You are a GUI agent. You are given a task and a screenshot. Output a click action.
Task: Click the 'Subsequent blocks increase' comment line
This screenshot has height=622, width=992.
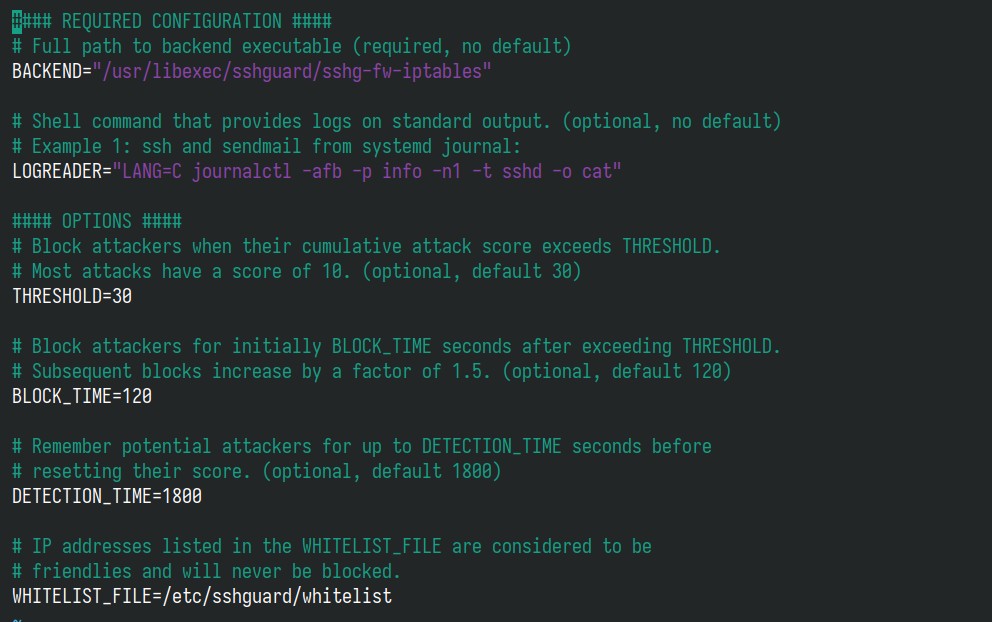(x=371, y=371)
